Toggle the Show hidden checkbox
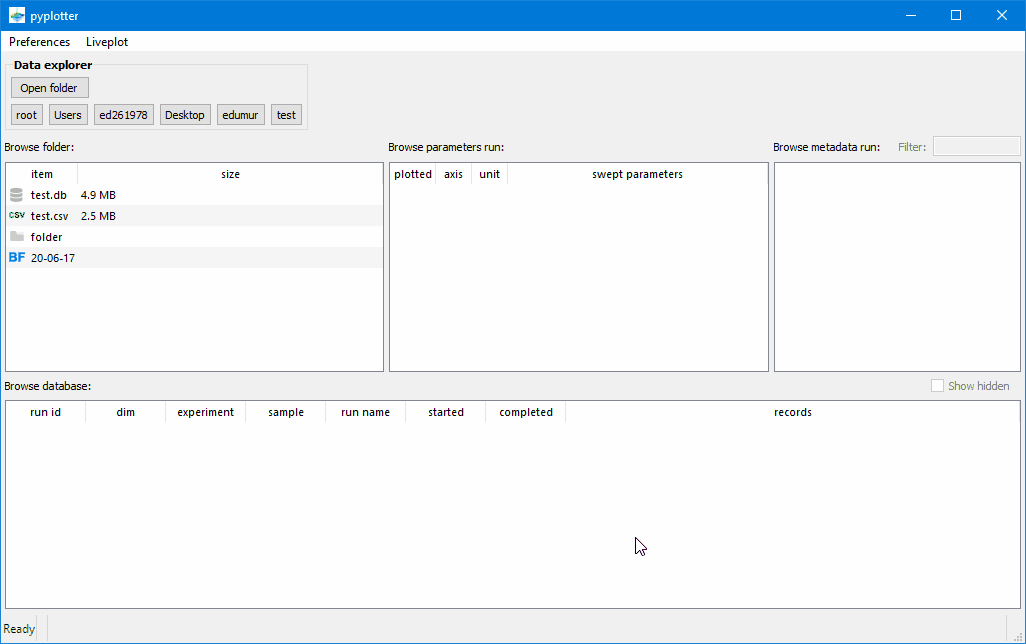The width and height of the screenshot is (1026, 644). coord(937,385)
